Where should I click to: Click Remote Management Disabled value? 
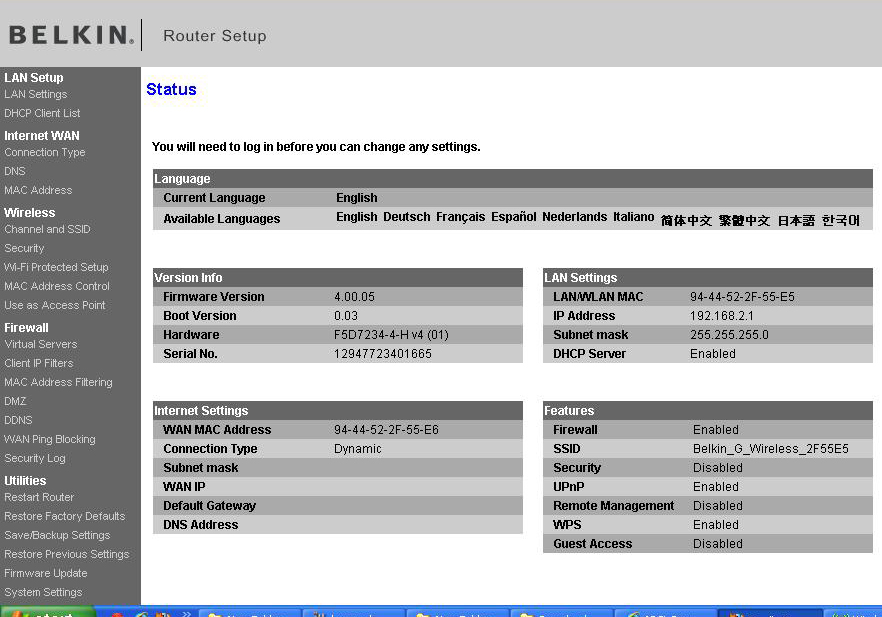[718, 506]
